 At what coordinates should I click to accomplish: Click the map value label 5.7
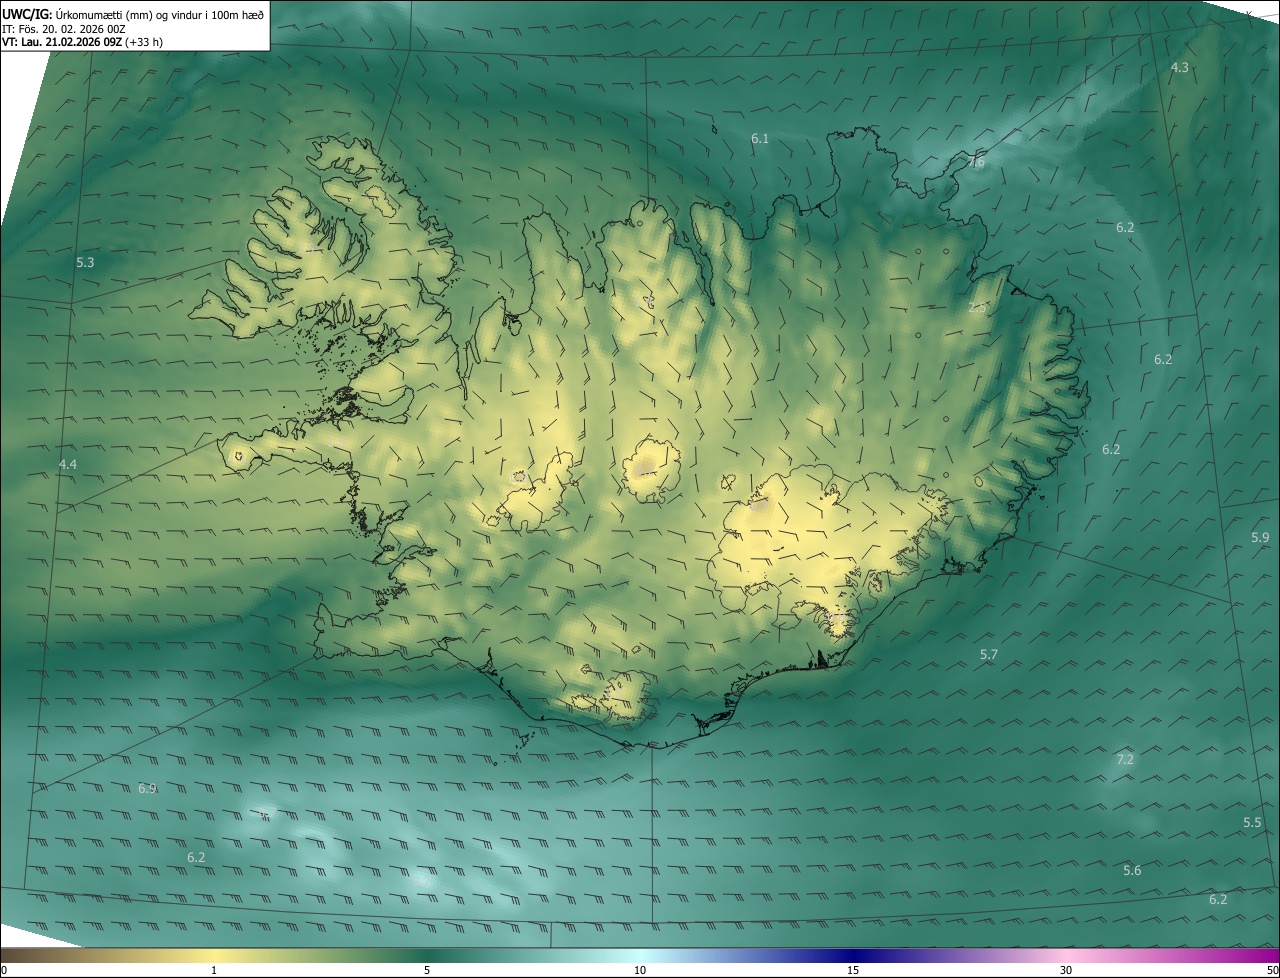coord(989,654)
